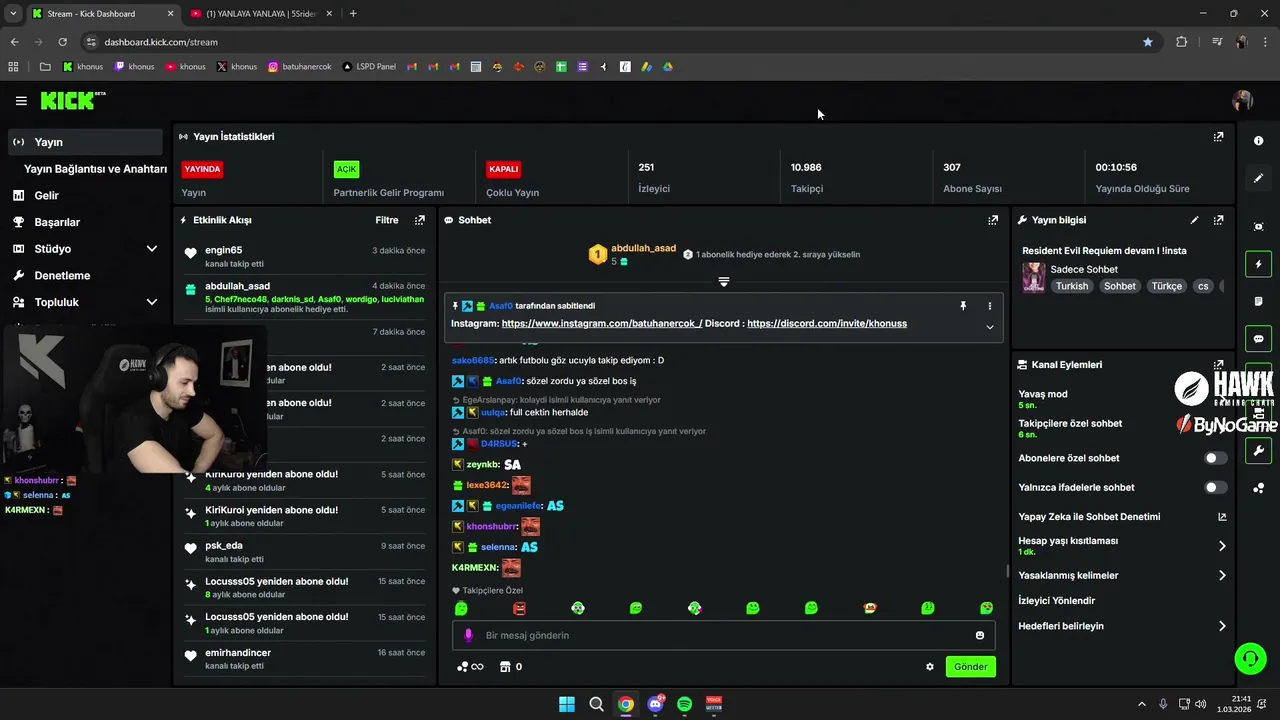Toggle Abonelere özel sohbet switch

click(x=1215, y=458)
